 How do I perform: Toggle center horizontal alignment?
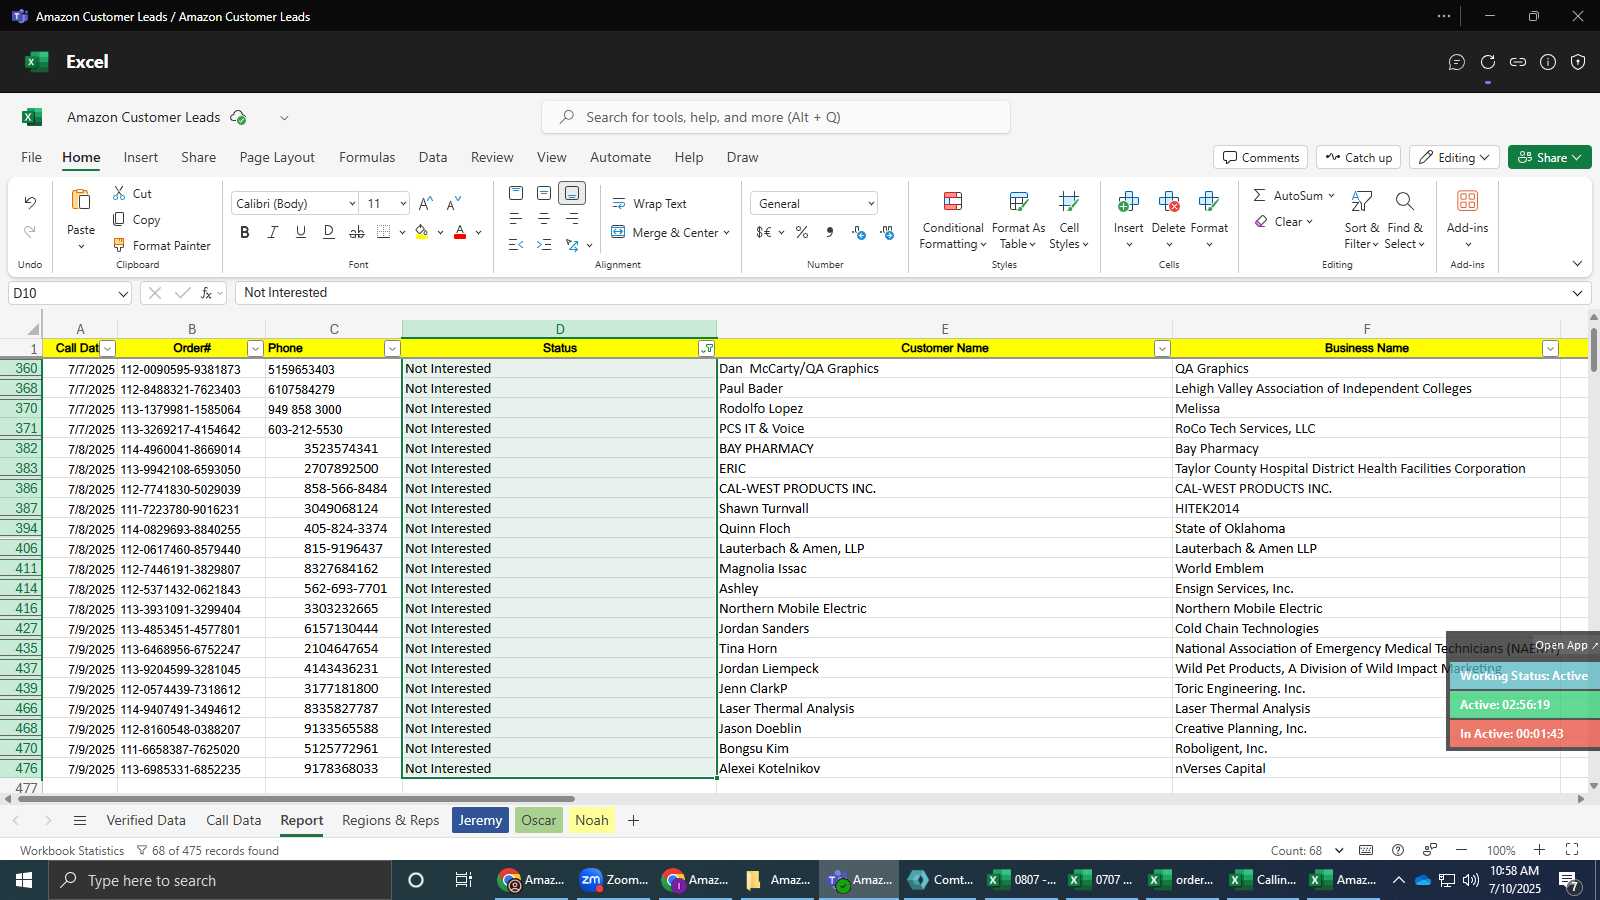pyautogui.click(x=544, y=218)
